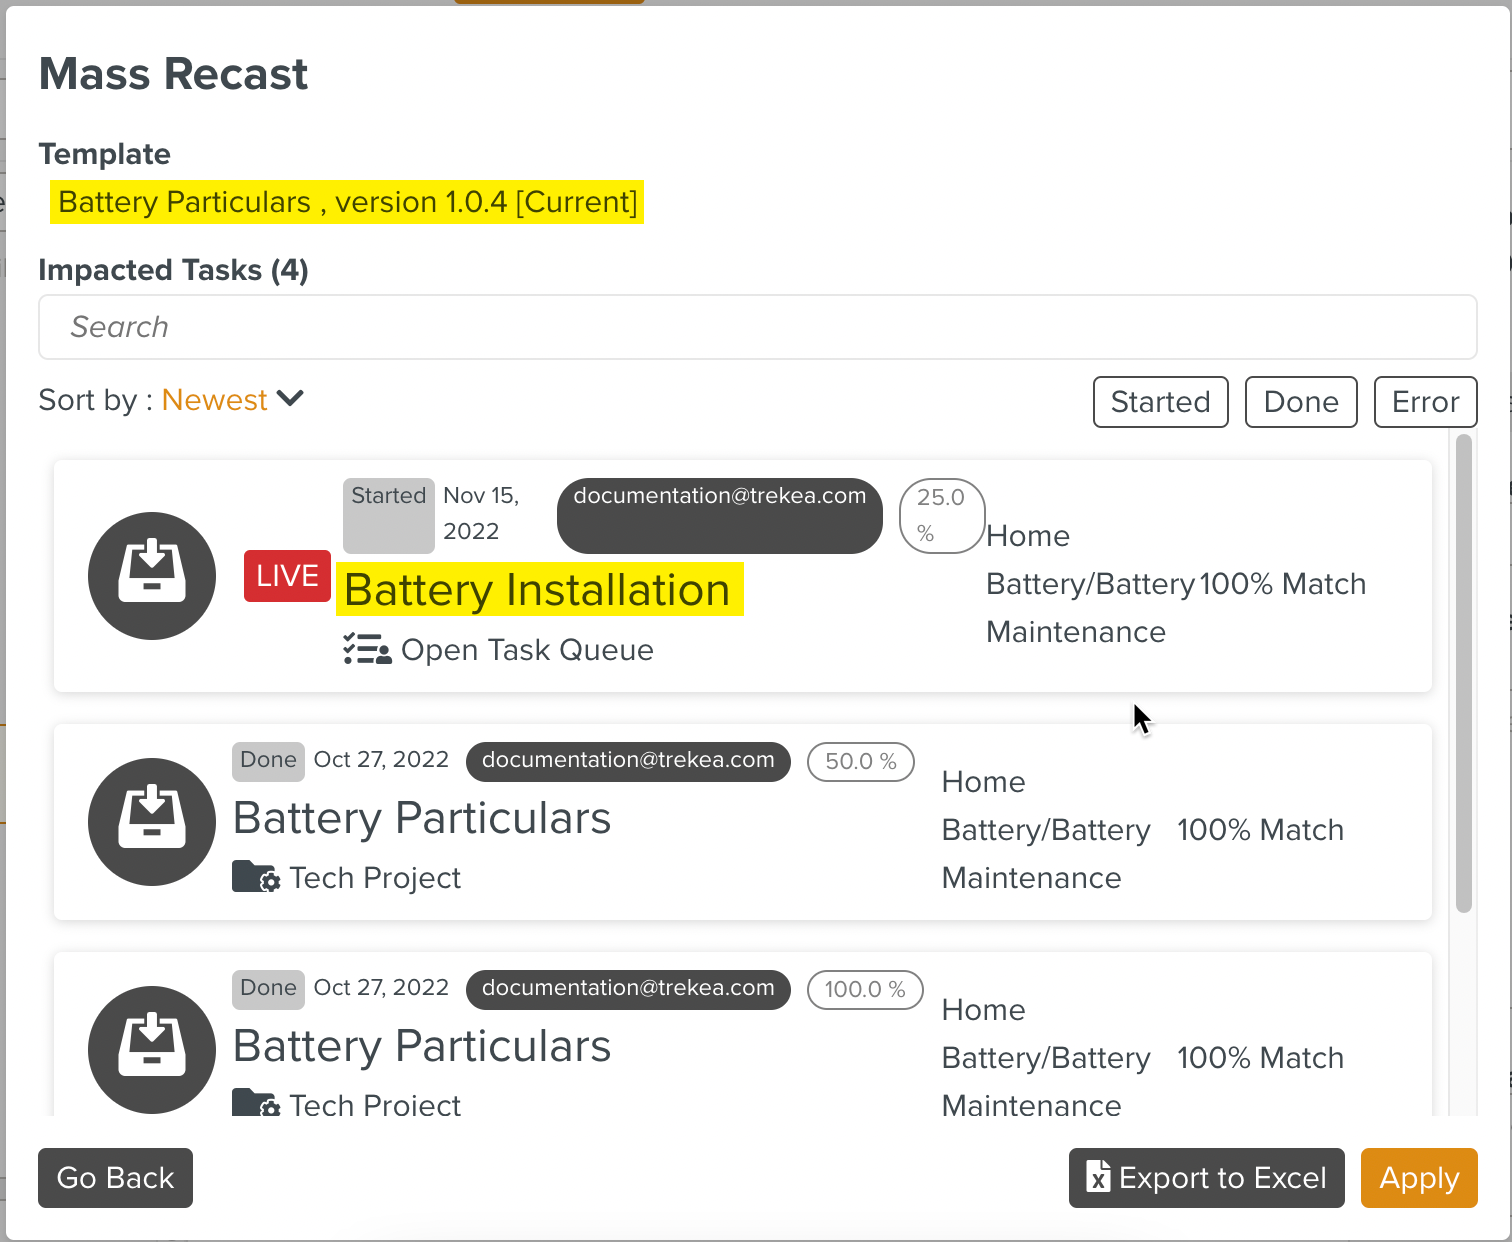1512x1242 pixels.
Task: Click the 100.0 % task inbox icon
Action: (152, 1049)
